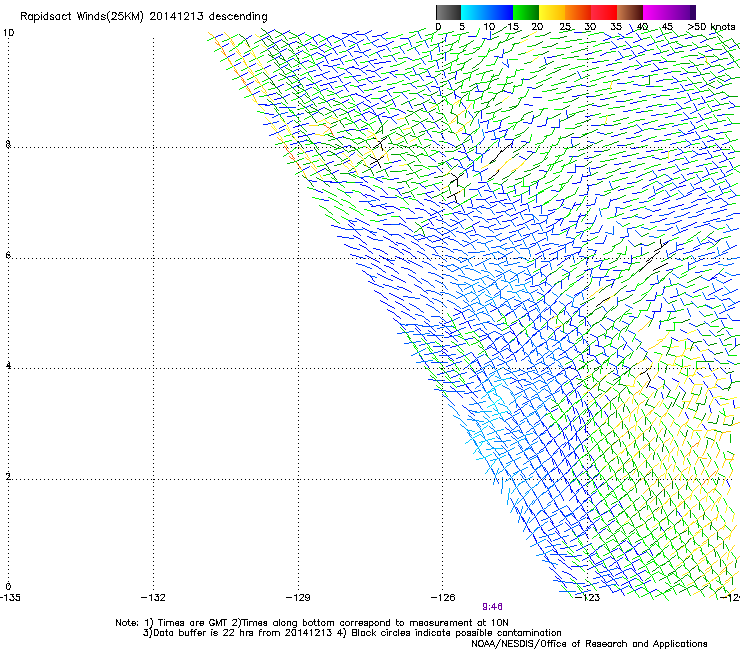Click the '-129' longitude axis label

click(298, 598)
